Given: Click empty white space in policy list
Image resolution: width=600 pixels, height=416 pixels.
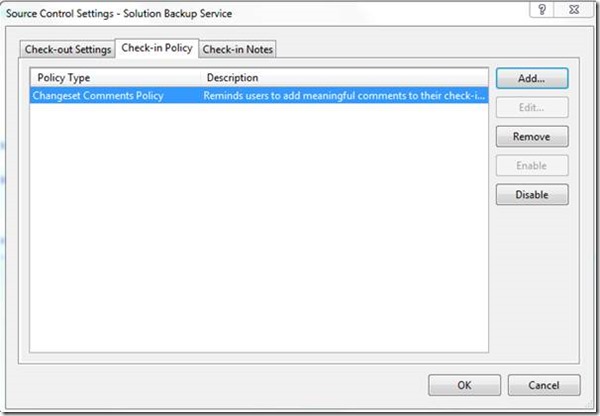Looking at the screenshot, I should [x=259, y=230].
